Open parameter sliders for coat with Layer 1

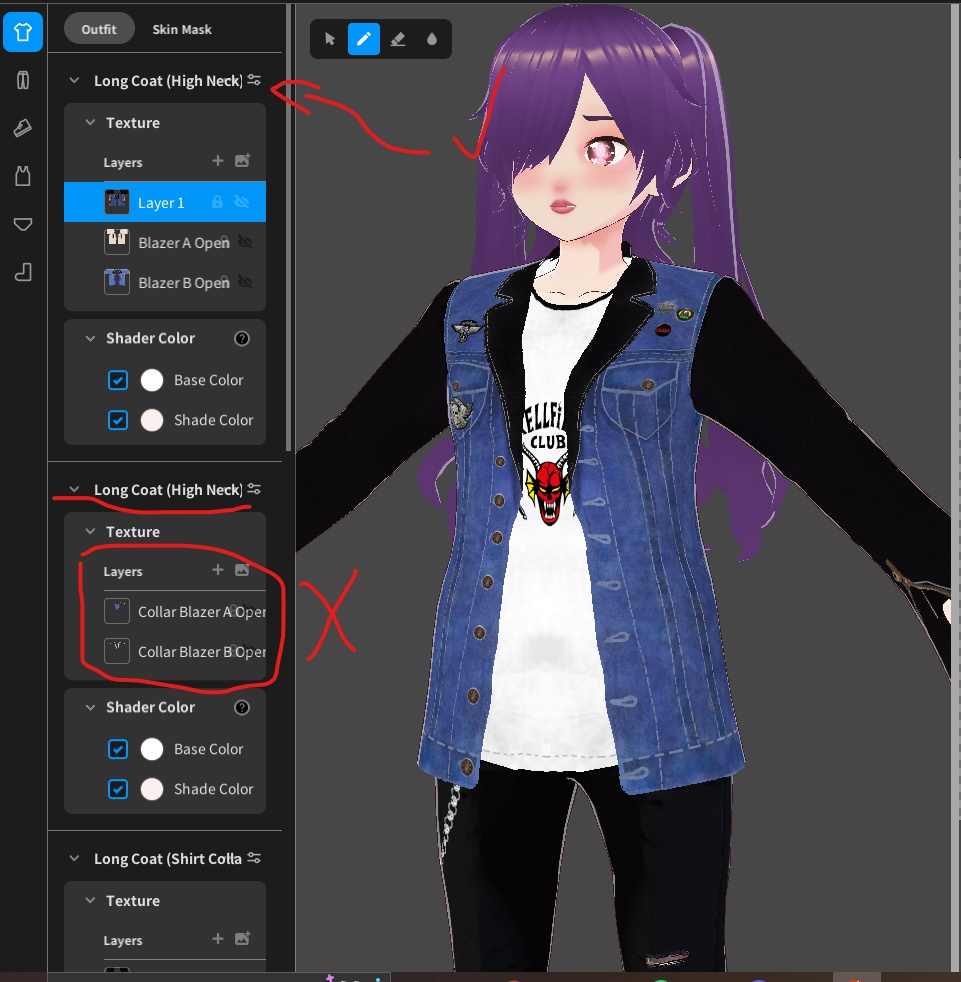(254, 80)
